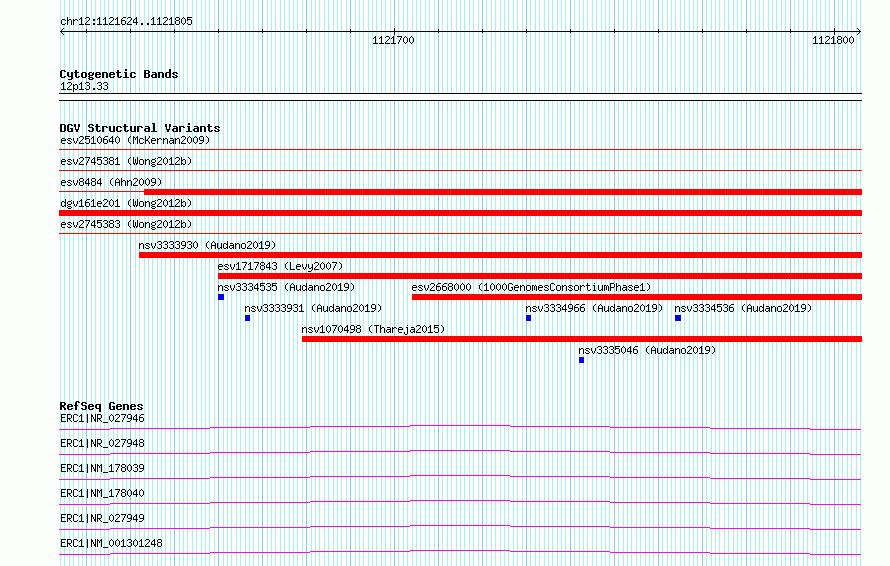Viewport: 890px width, 566px height.
Task: Click the ERC1|NM_178039 transcript label
Action: click(102, 468)
